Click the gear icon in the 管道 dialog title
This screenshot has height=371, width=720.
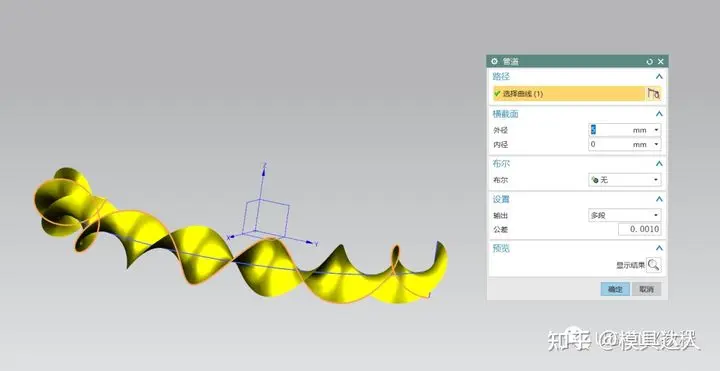(x=494, y=61)
